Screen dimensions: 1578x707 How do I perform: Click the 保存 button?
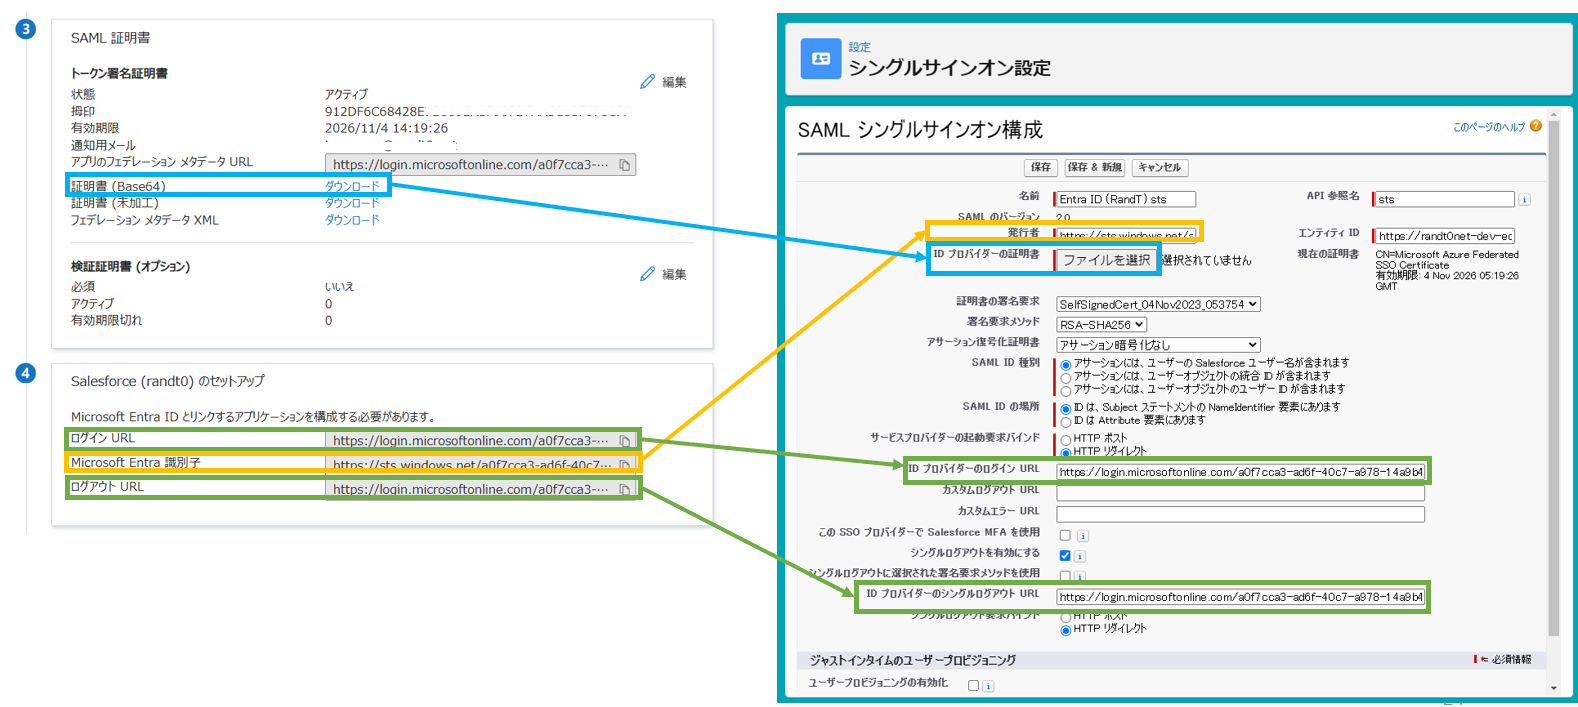pos(1041,168)
